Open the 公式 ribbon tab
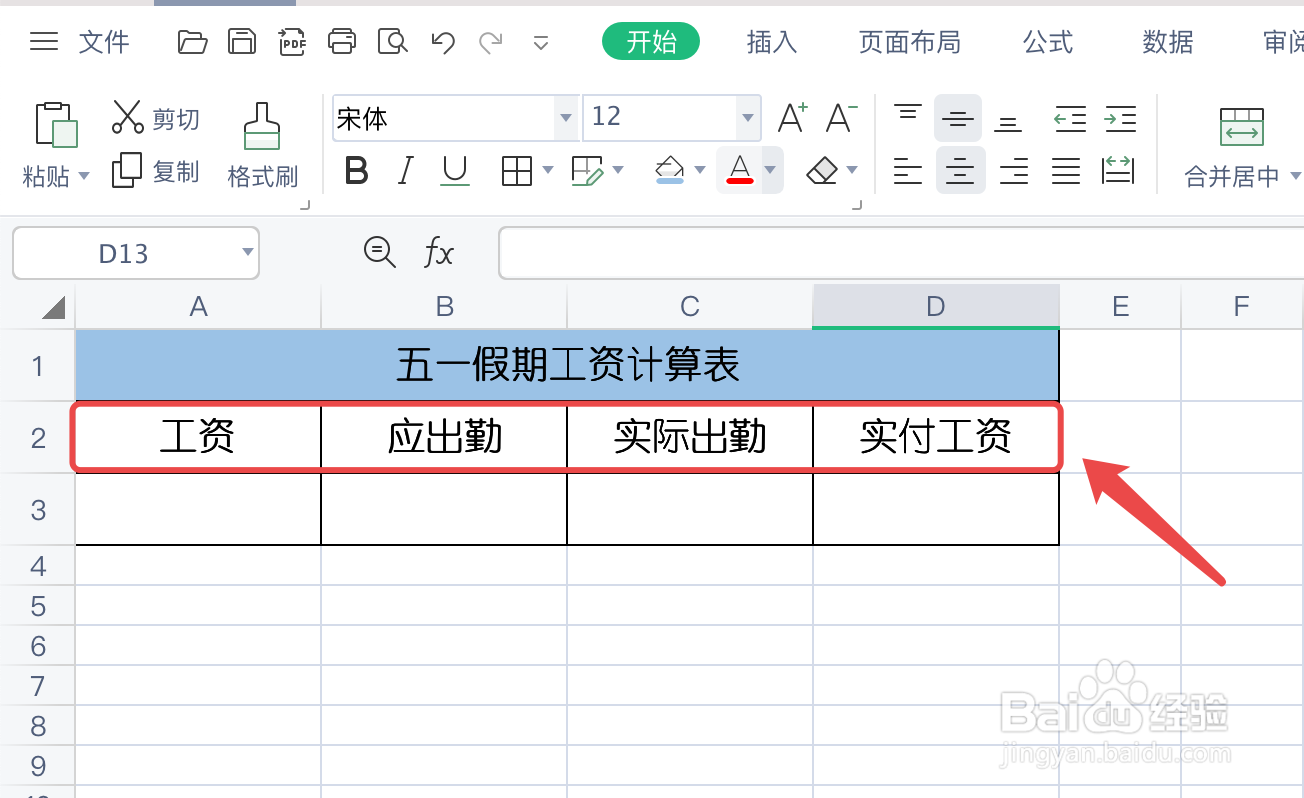This screenshot has height=798, width=1304. (1047, 42)
